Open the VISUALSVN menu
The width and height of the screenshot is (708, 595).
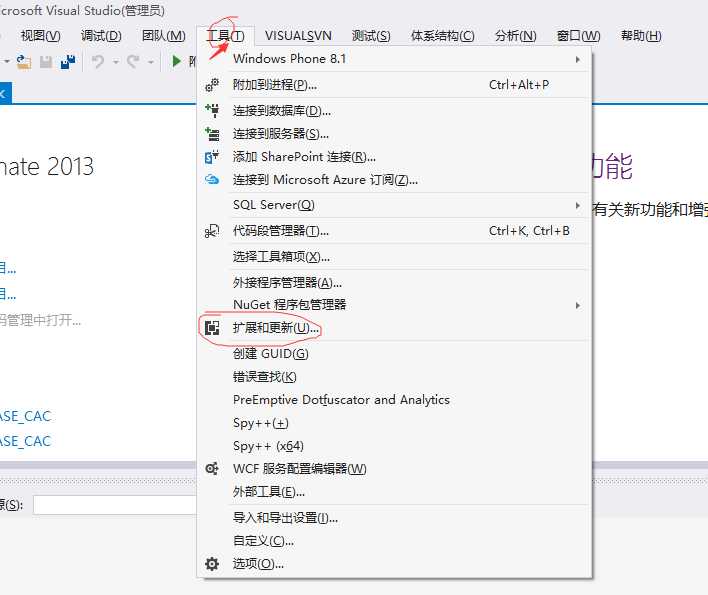298,36
